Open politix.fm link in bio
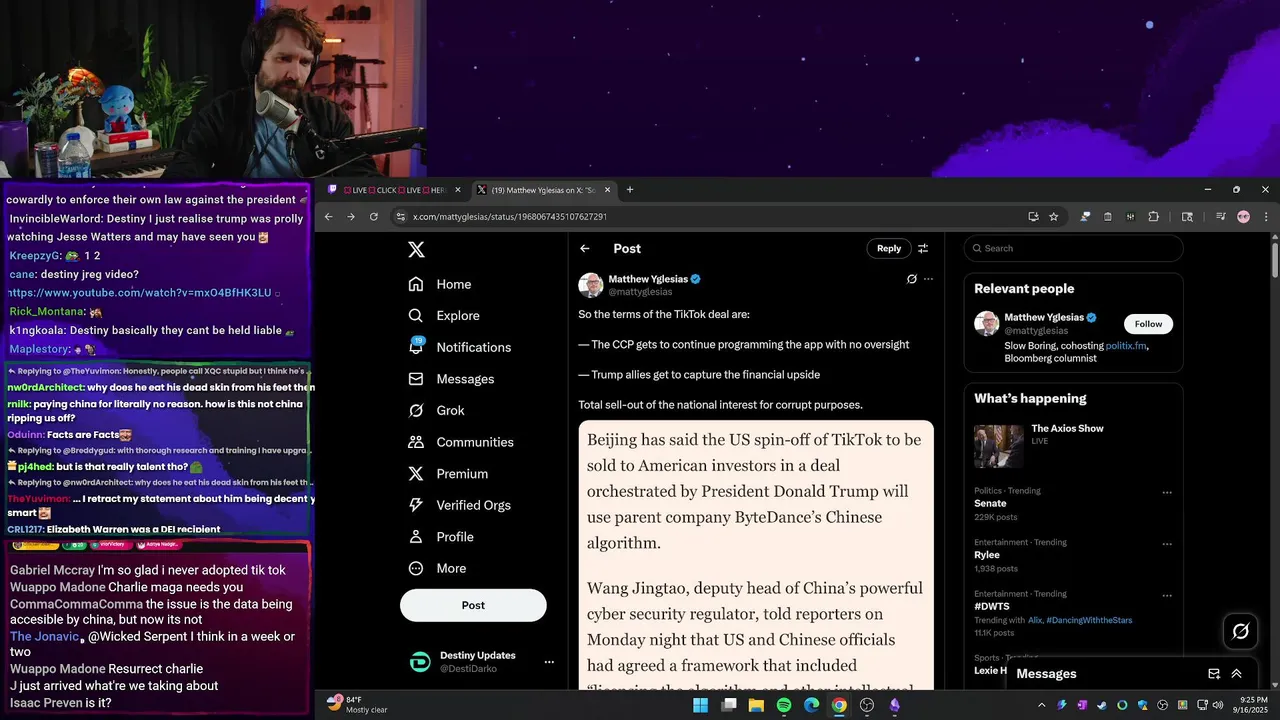 [x=1126, y=346]
